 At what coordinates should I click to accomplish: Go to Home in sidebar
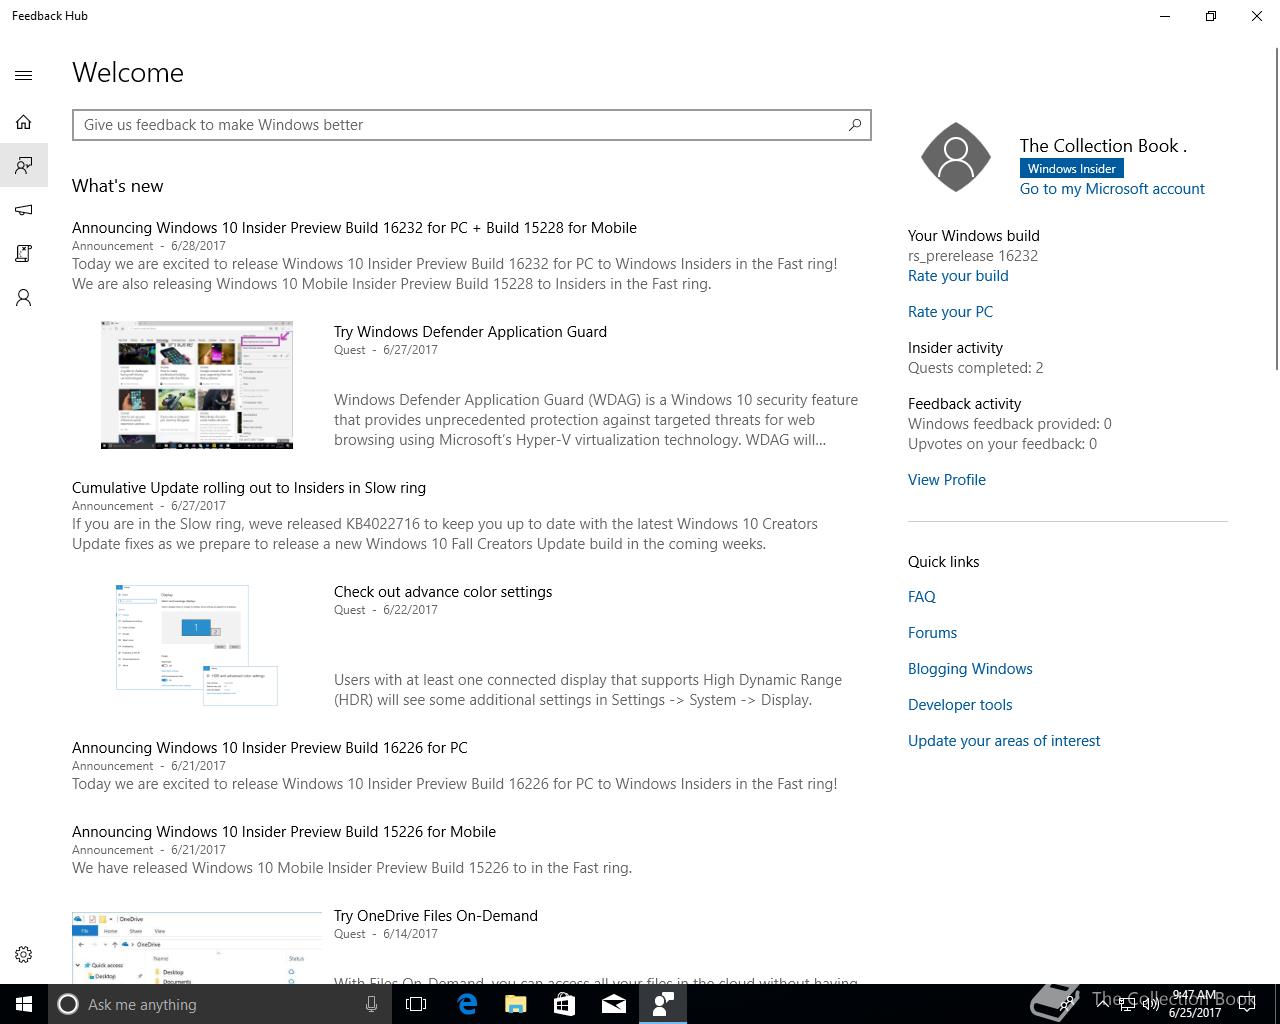coord(24,122)
